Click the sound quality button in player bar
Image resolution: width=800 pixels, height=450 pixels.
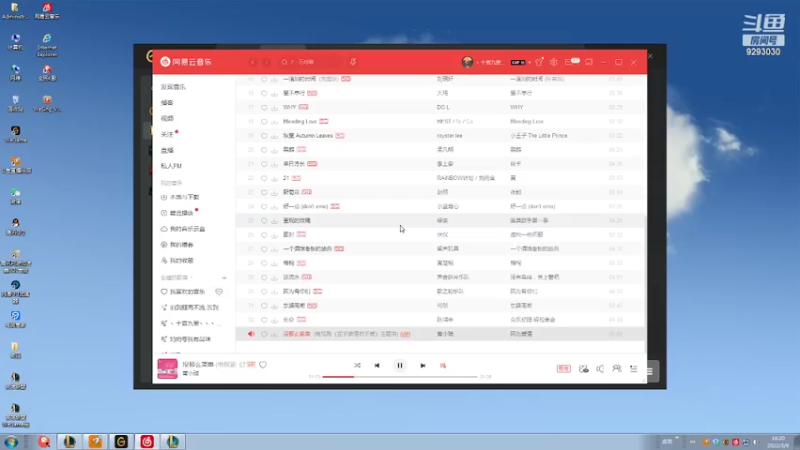[x=563, y=368]
